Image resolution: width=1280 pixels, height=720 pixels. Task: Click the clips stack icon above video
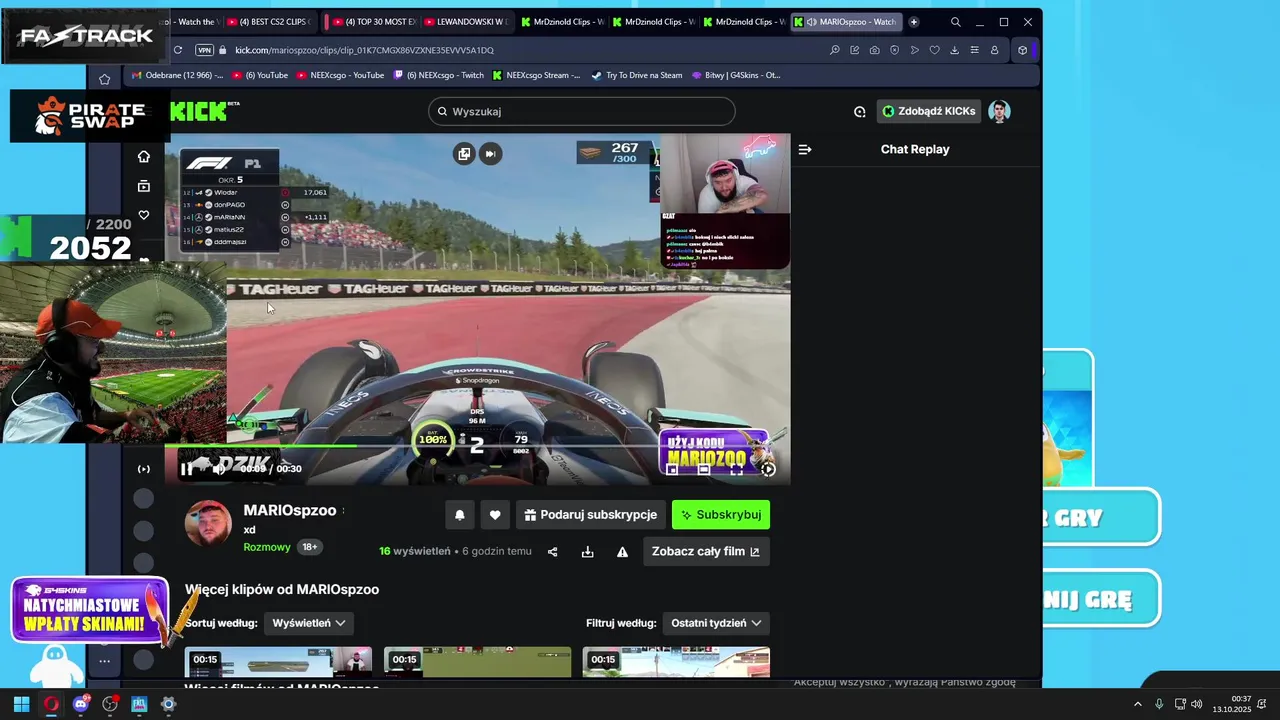pos(464,153)
